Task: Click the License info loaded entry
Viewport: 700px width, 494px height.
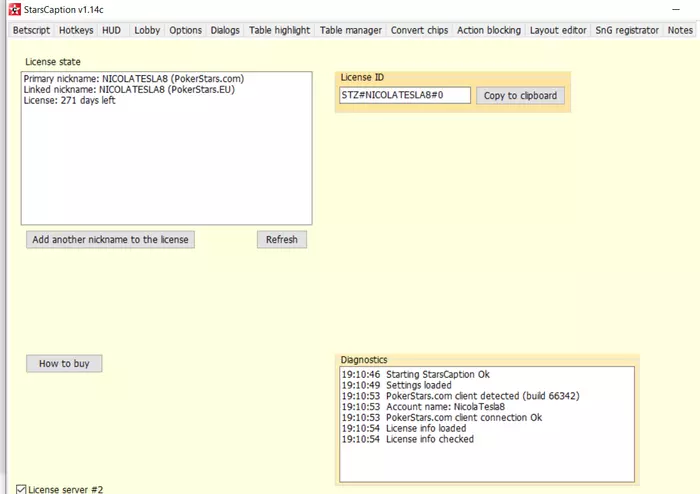Action: coord(404,428)
